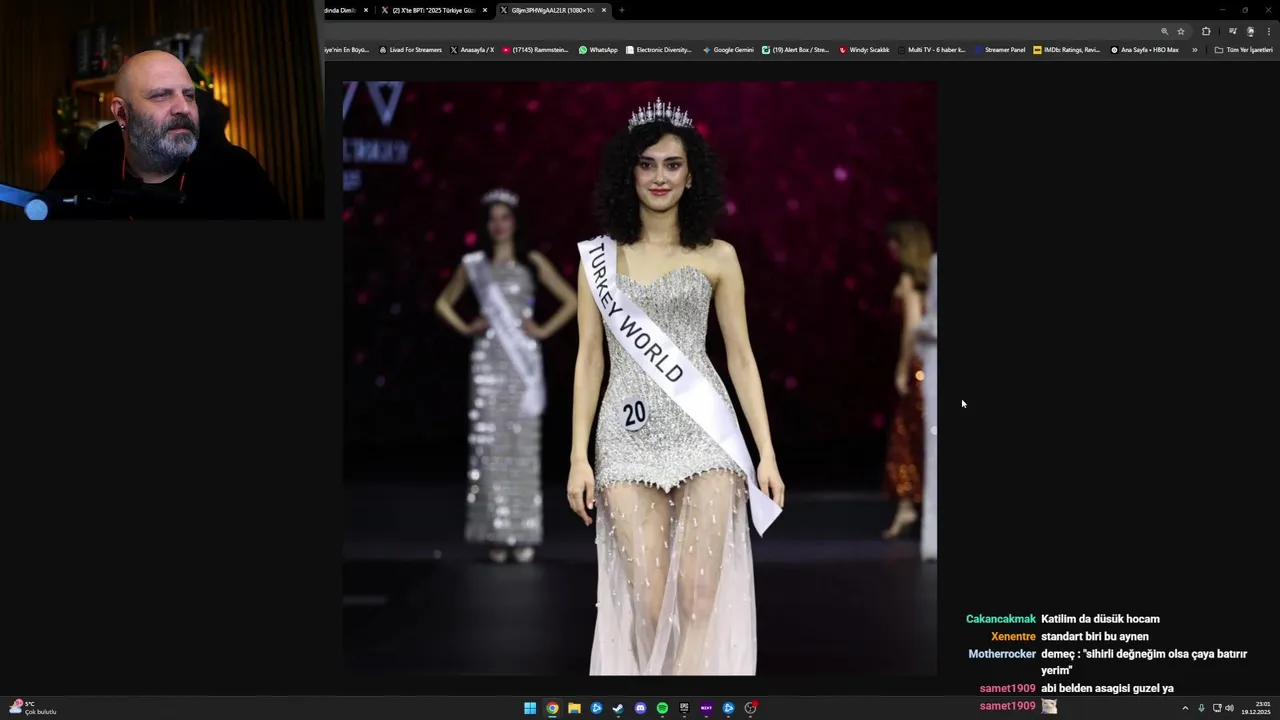
Task: Open the Multi TV - 6 haber bookmark
Action: click(x=931, y=49)
